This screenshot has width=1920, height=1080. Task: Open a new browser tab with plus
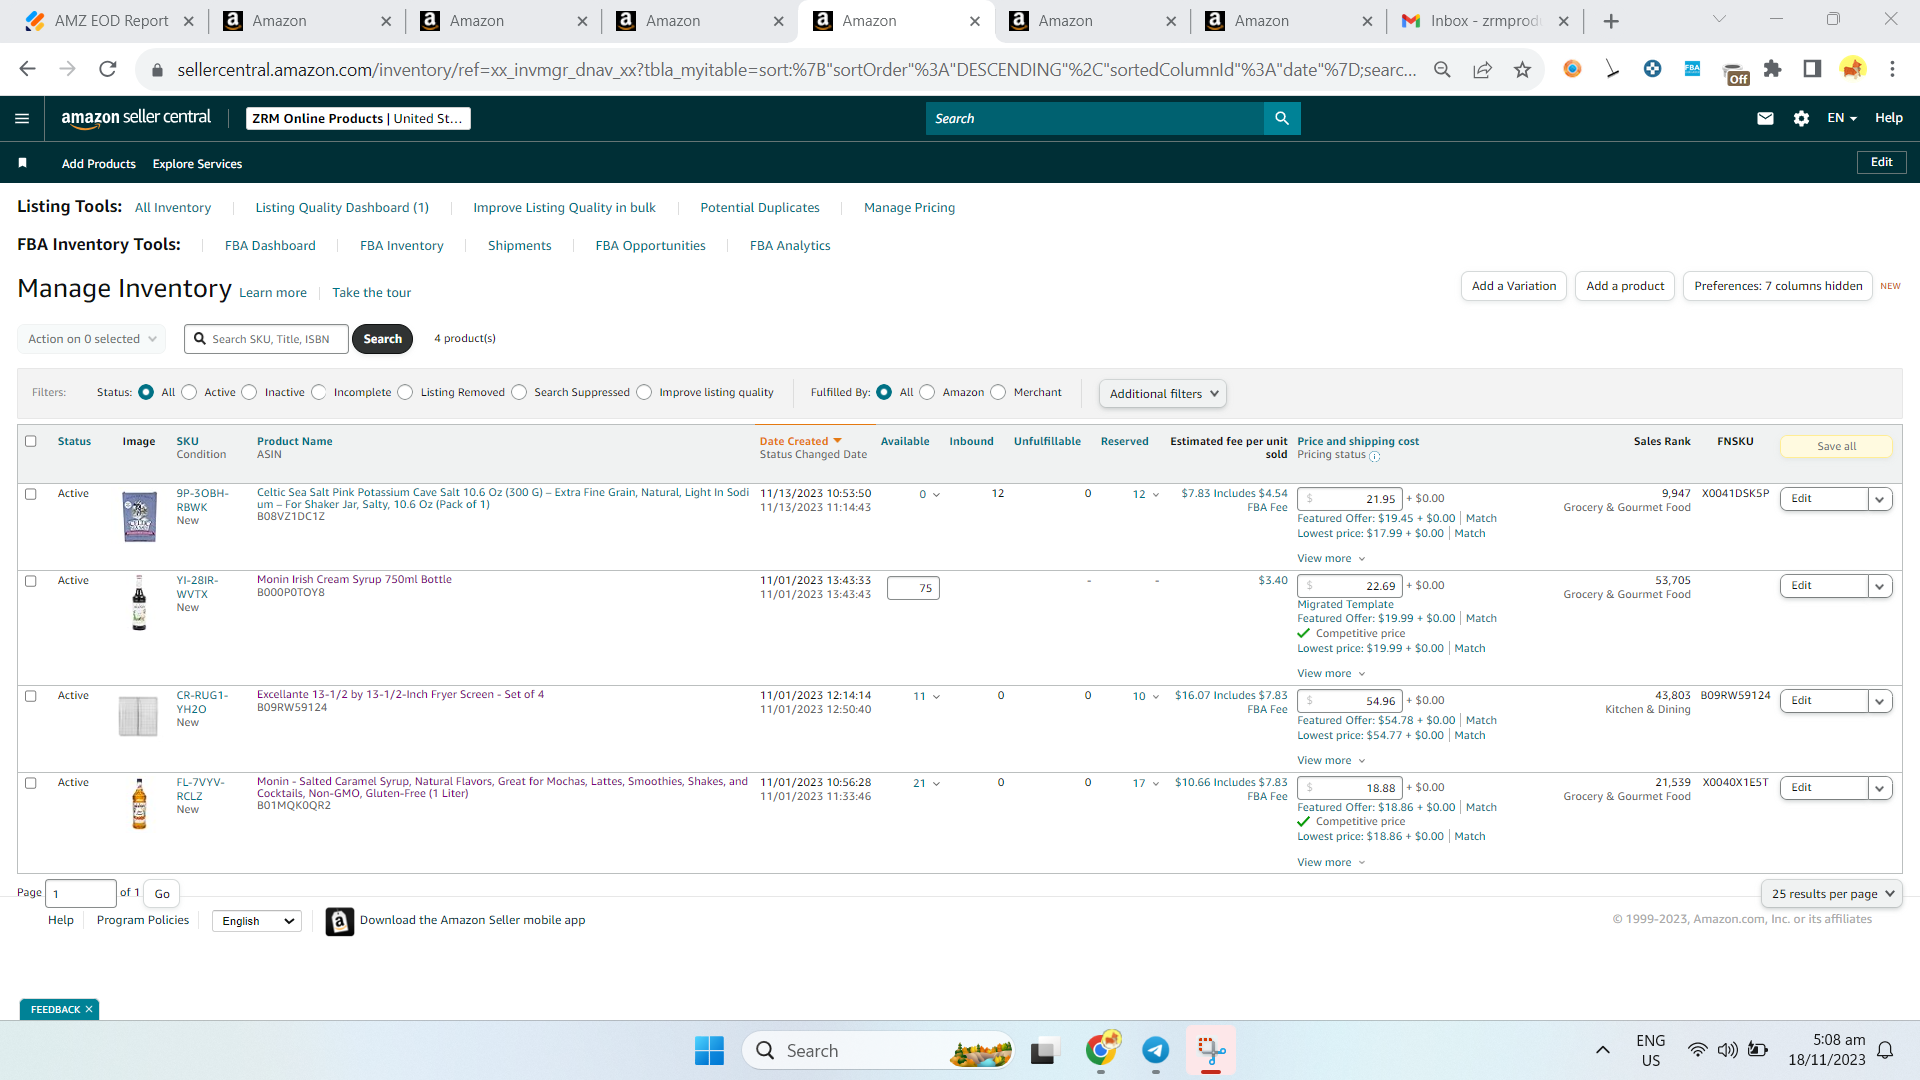tap(1611, 21)
